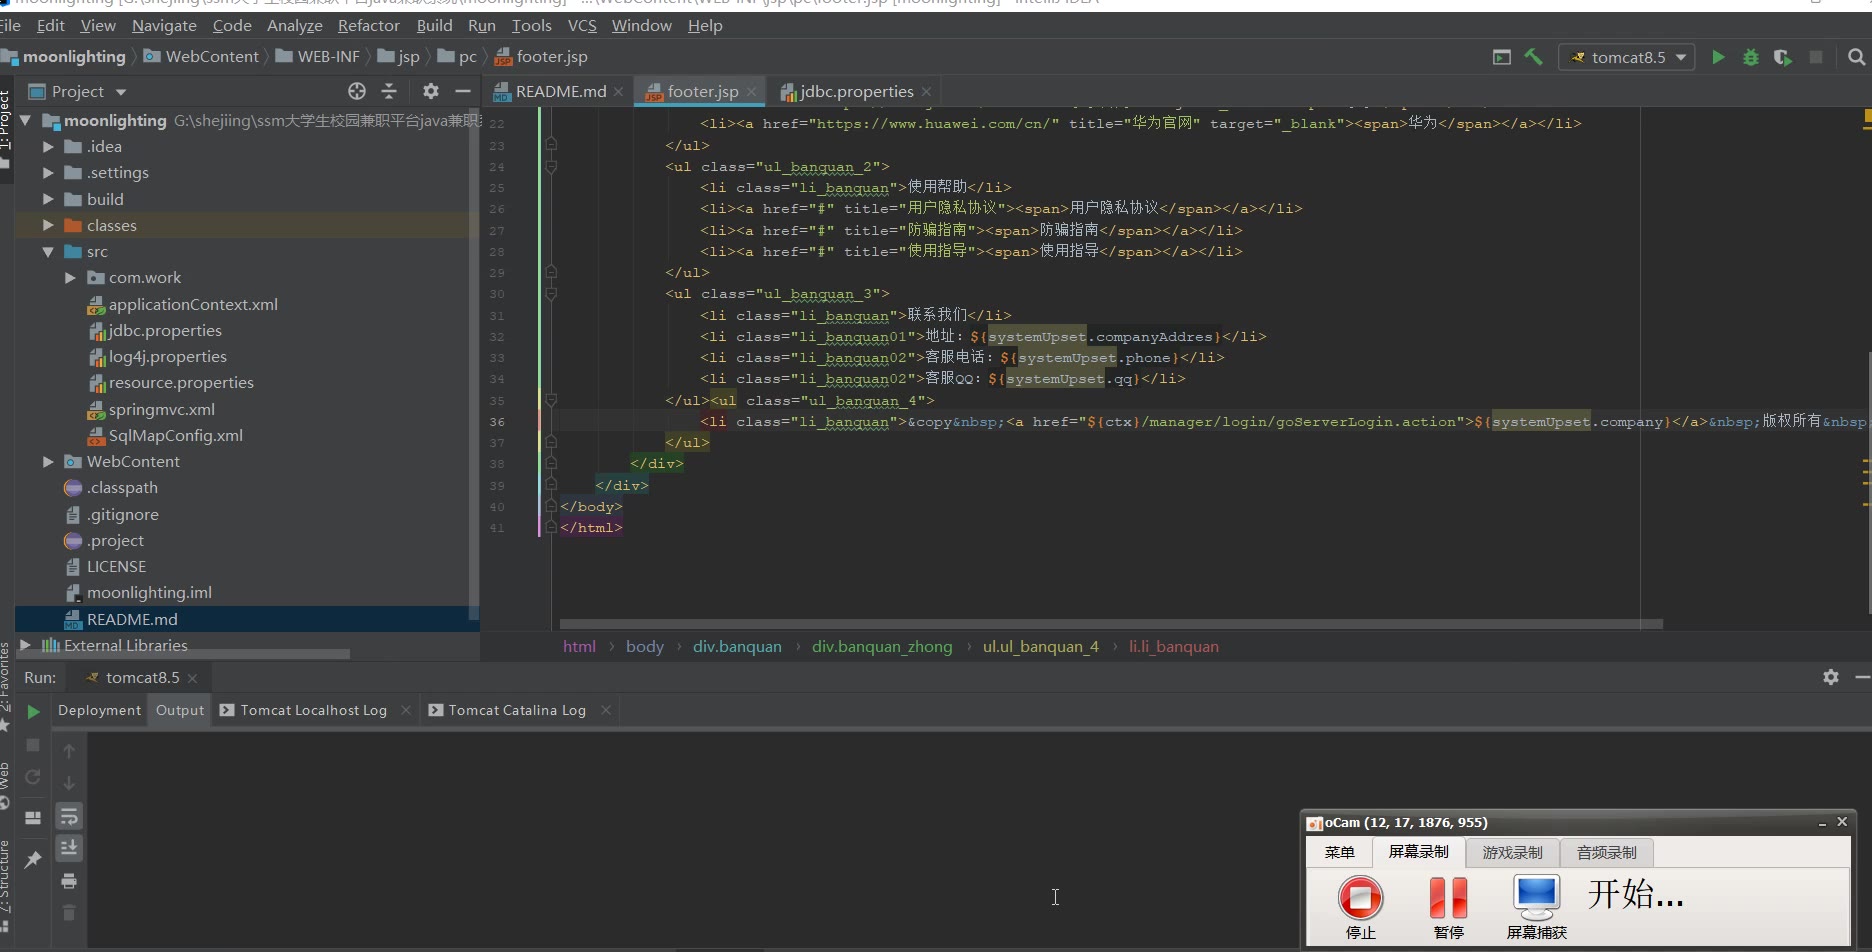The image size is (1872, 952).
Task: Expand the WebContent folder in the tree
Action: (48, 461)
